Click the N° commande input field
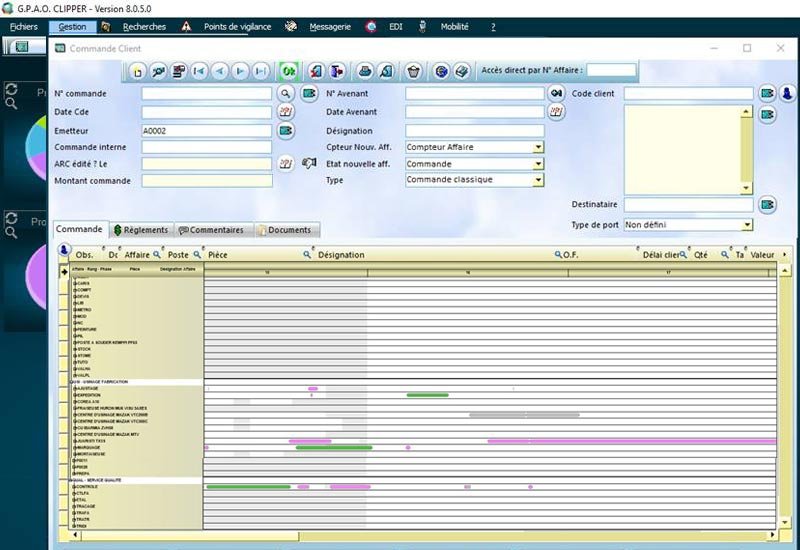Viewport: 800px width, 550px height. [x=207, y=93]
